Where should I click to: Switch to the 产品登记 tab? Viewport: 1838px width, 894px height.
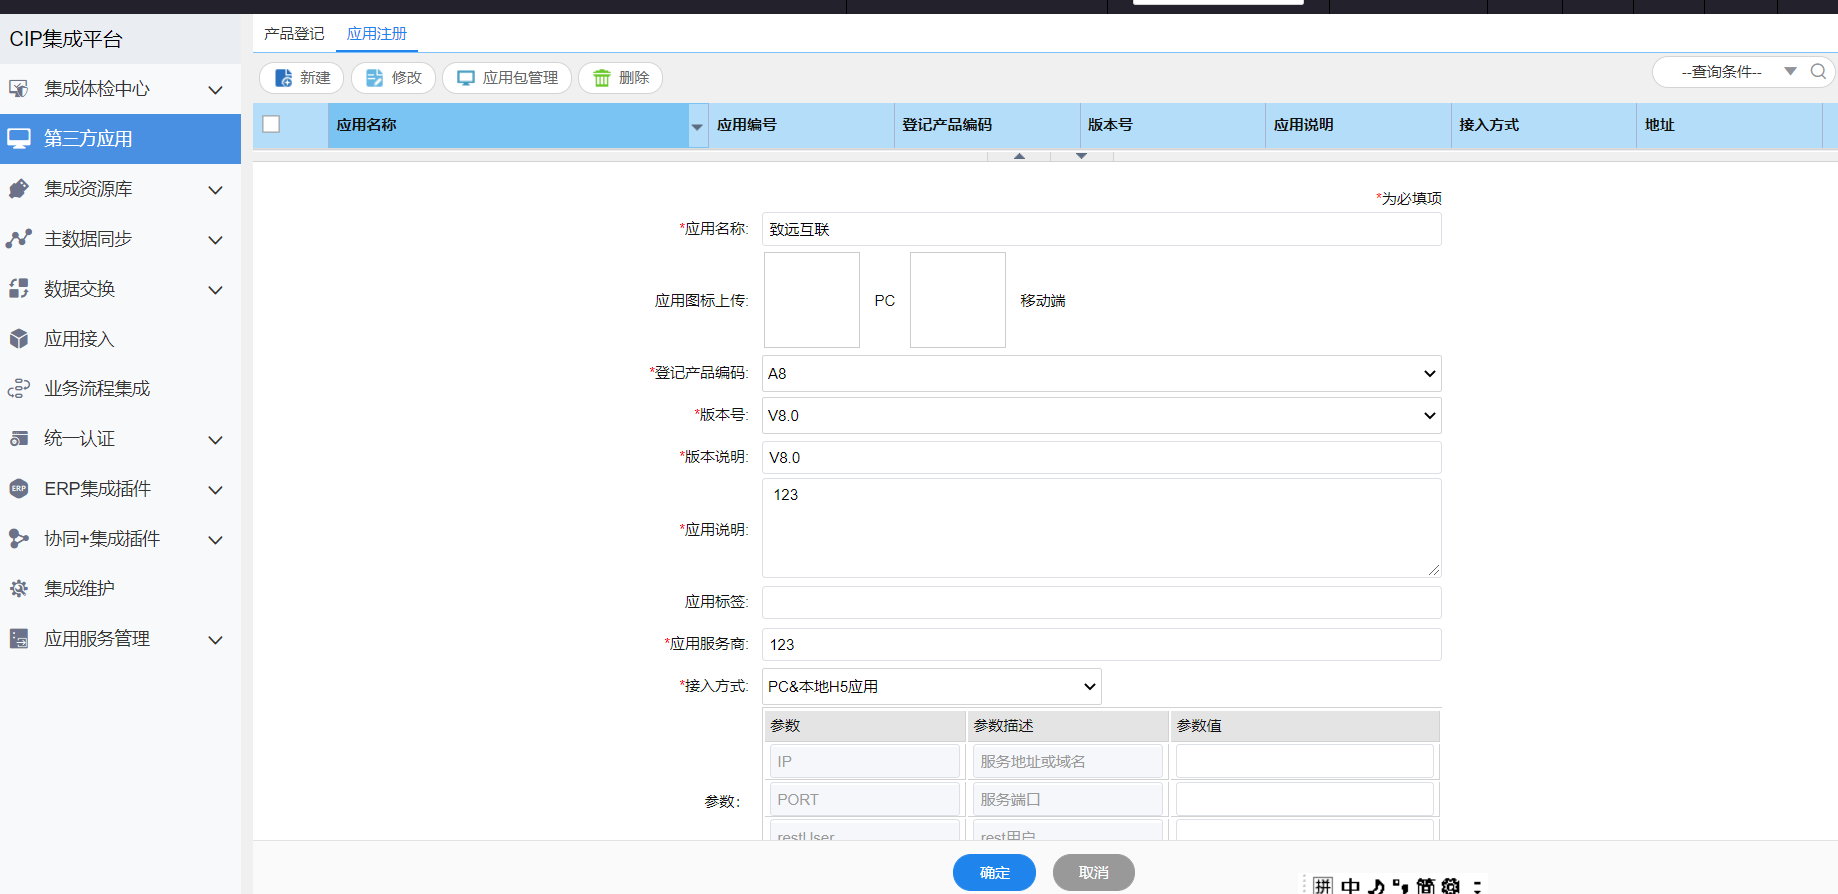point(294,34)
